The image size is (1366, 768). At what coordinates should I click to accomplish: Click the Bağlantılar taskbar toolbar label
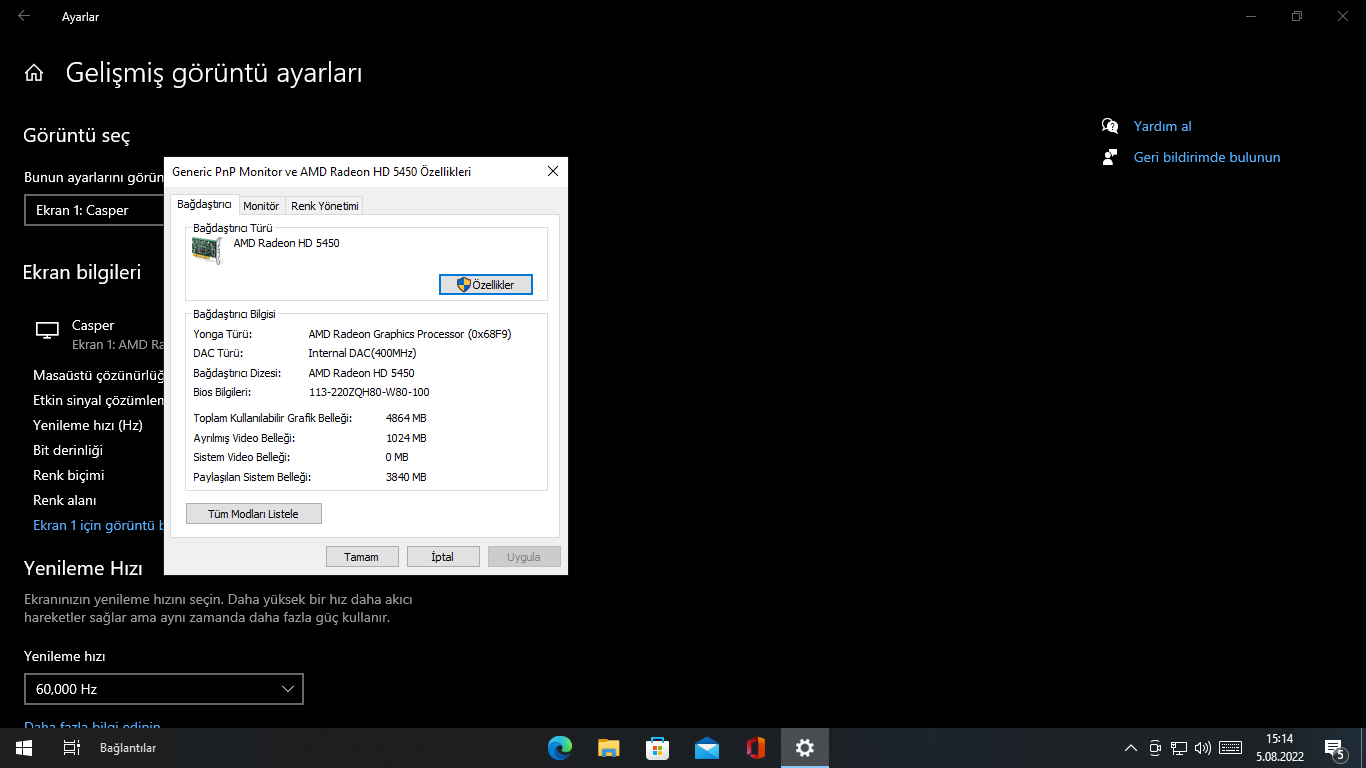tap(128, 748)
